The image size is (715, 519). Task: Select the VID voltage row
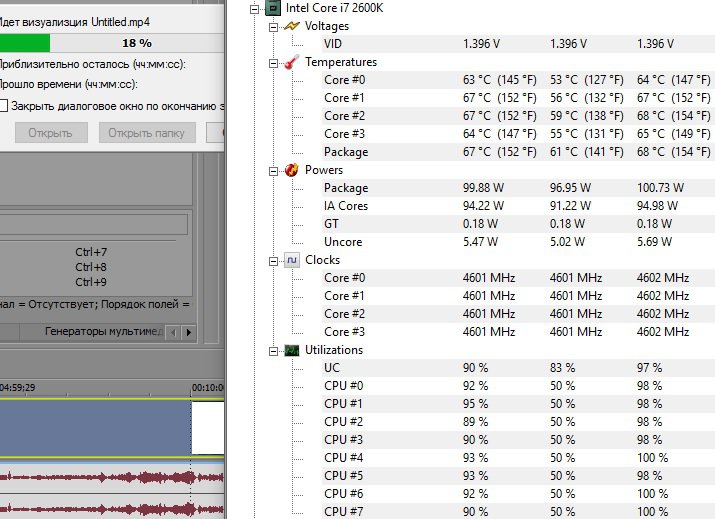[x=519, y=44]
